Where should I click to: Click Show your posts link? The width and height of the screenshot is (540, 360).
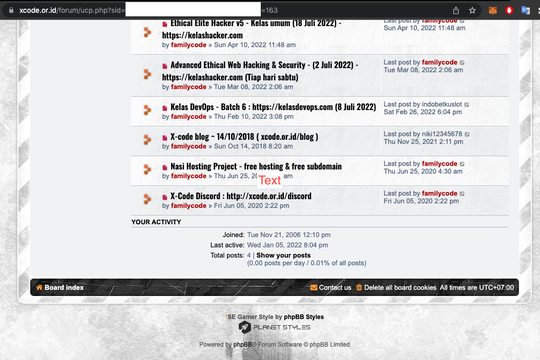(x=283, y=255)
